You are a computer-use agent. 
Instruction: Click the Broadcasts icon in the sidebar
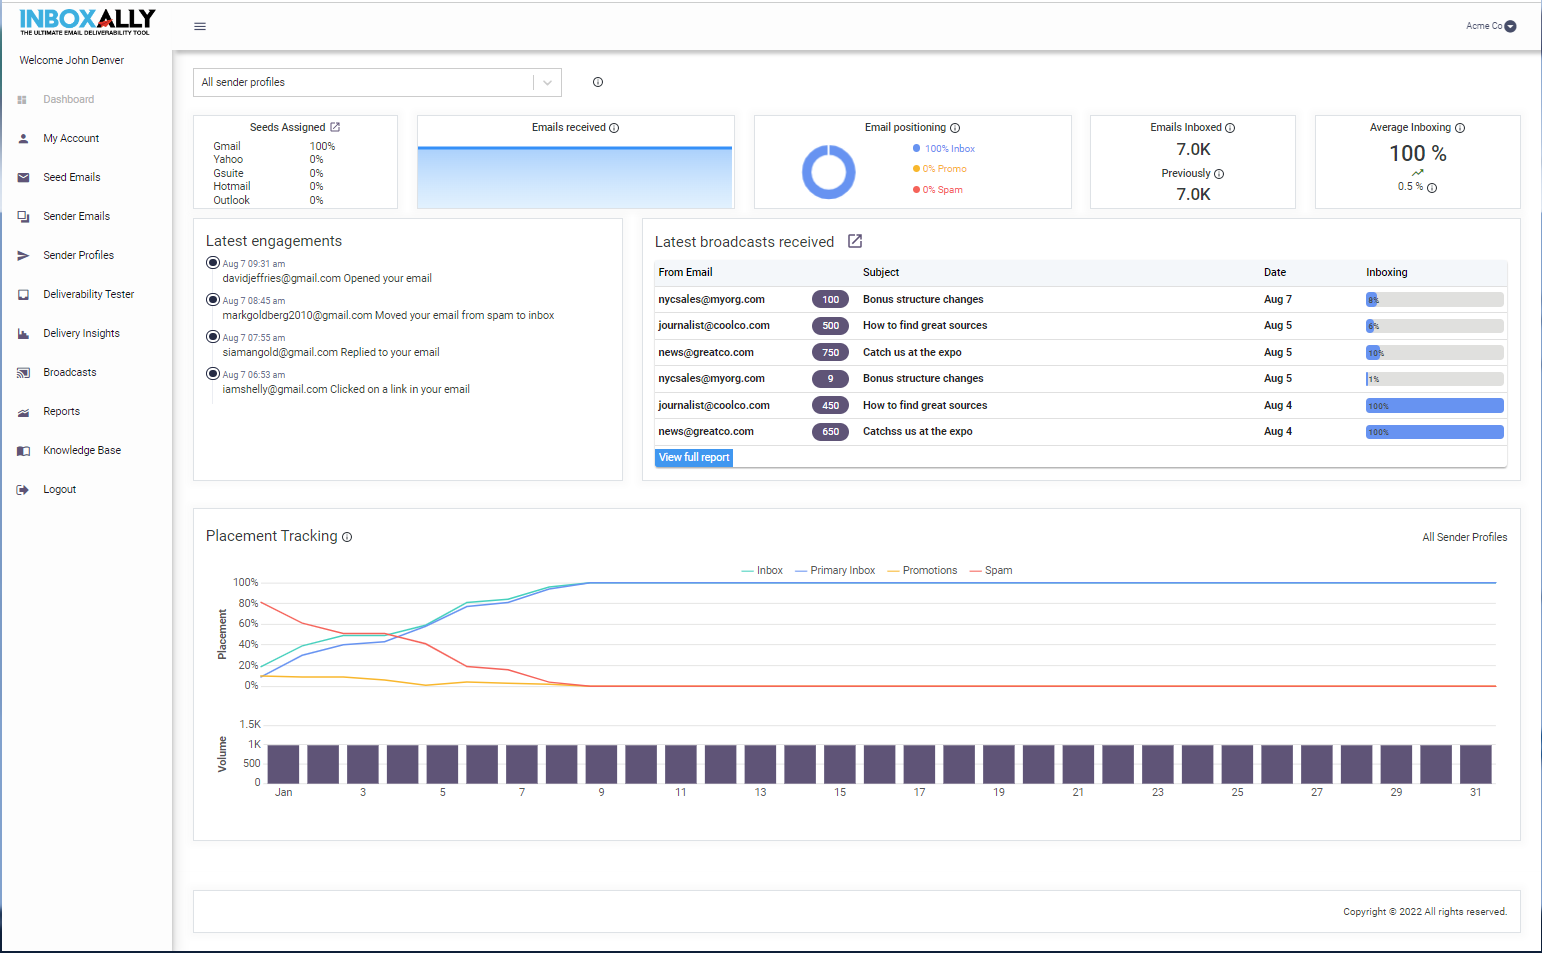(22, 372)
